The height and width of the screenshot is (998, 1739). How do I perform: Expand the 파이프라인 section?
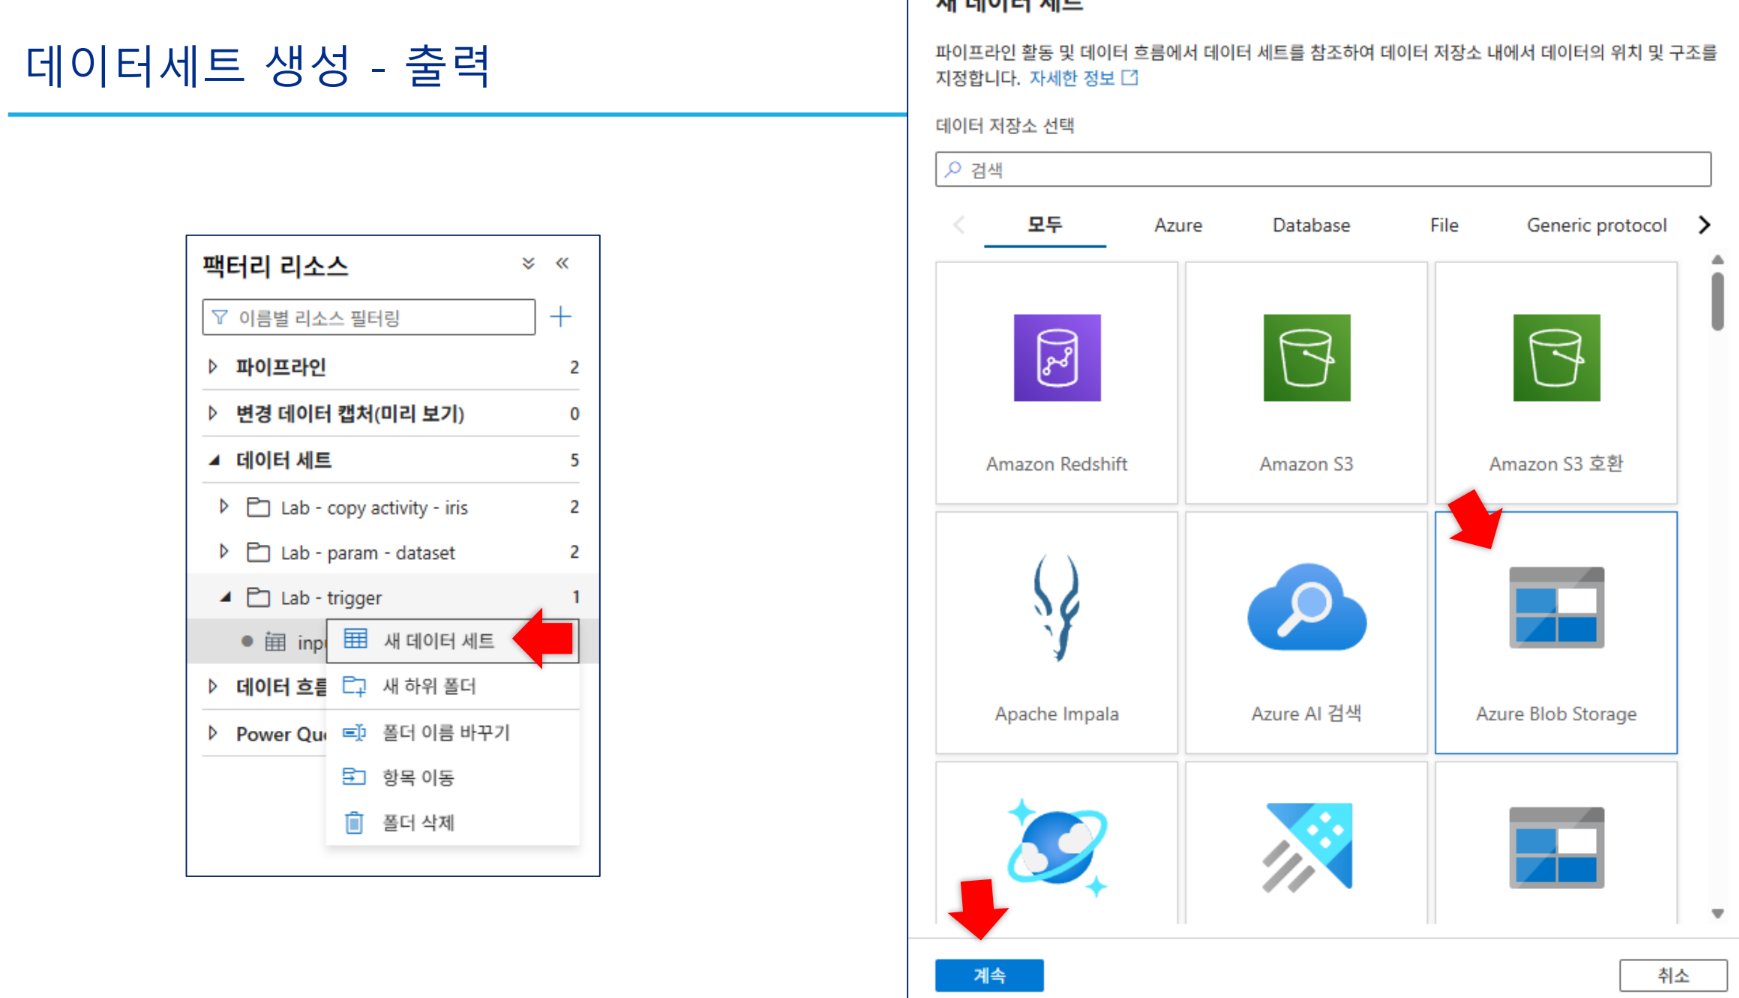point(213,367)
